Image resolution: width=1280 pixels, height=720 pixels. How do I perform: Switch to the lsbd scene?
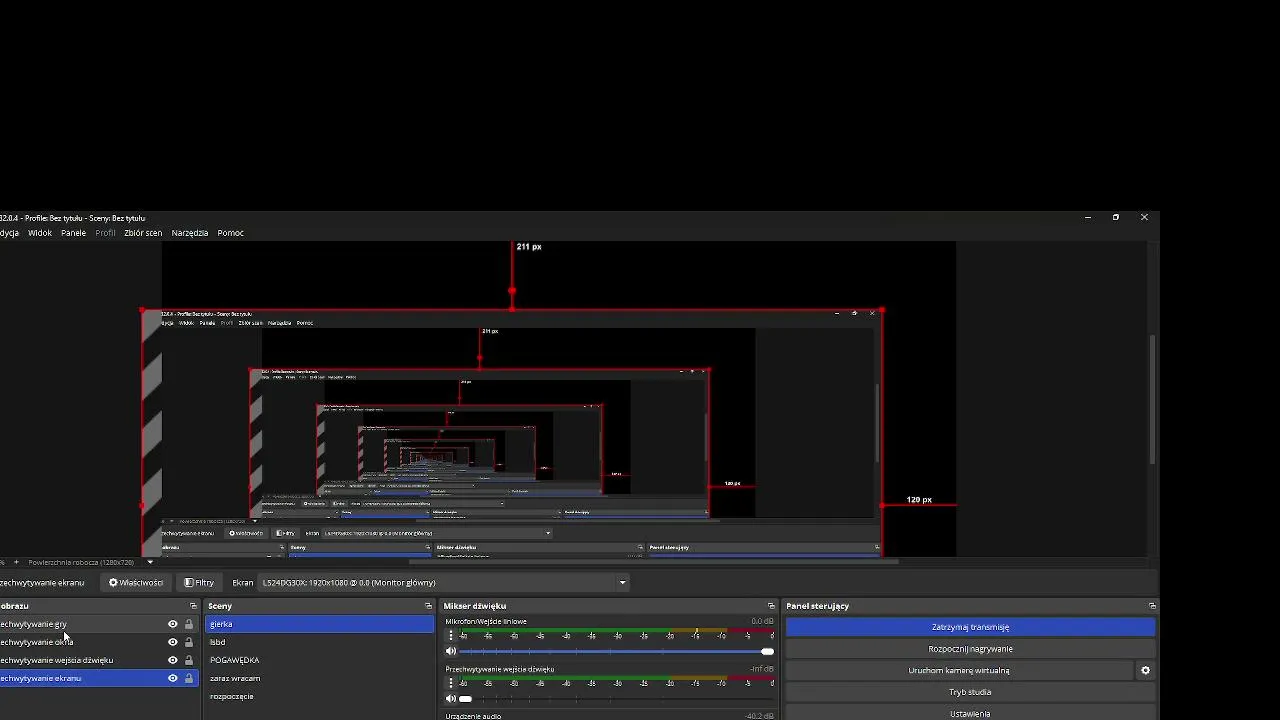point(319,642)
